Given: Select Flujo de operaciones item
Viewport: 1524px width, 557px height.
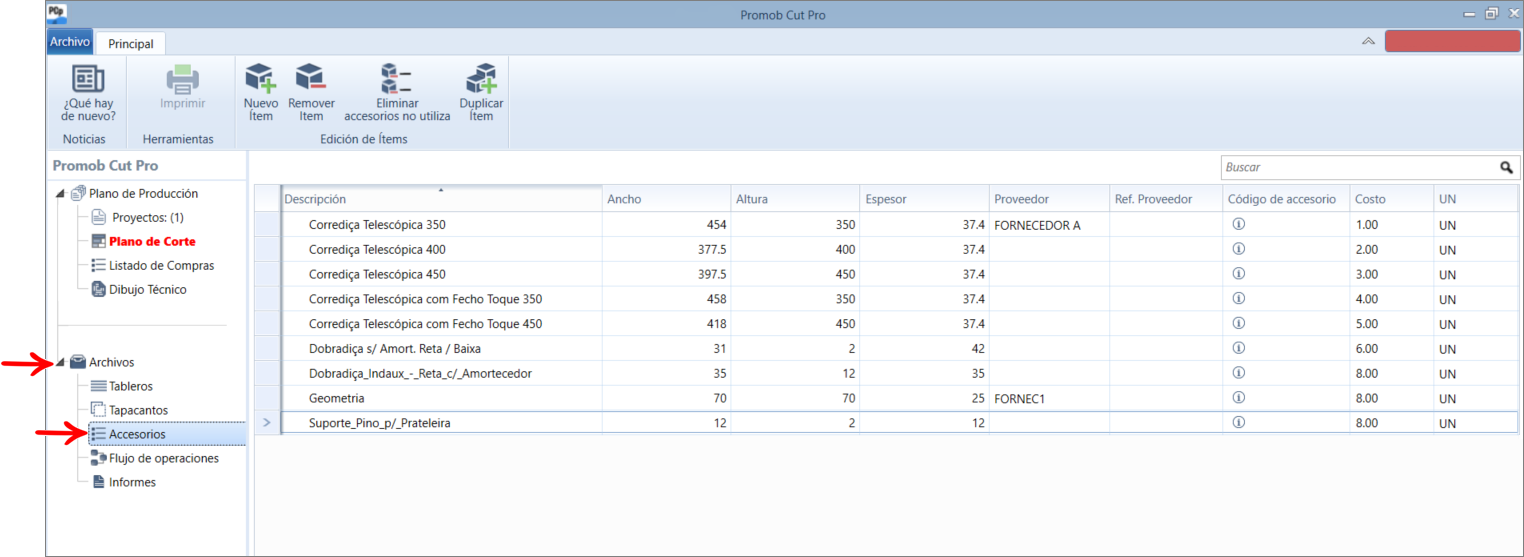Looking at the screenshot, I should (164, 458).
